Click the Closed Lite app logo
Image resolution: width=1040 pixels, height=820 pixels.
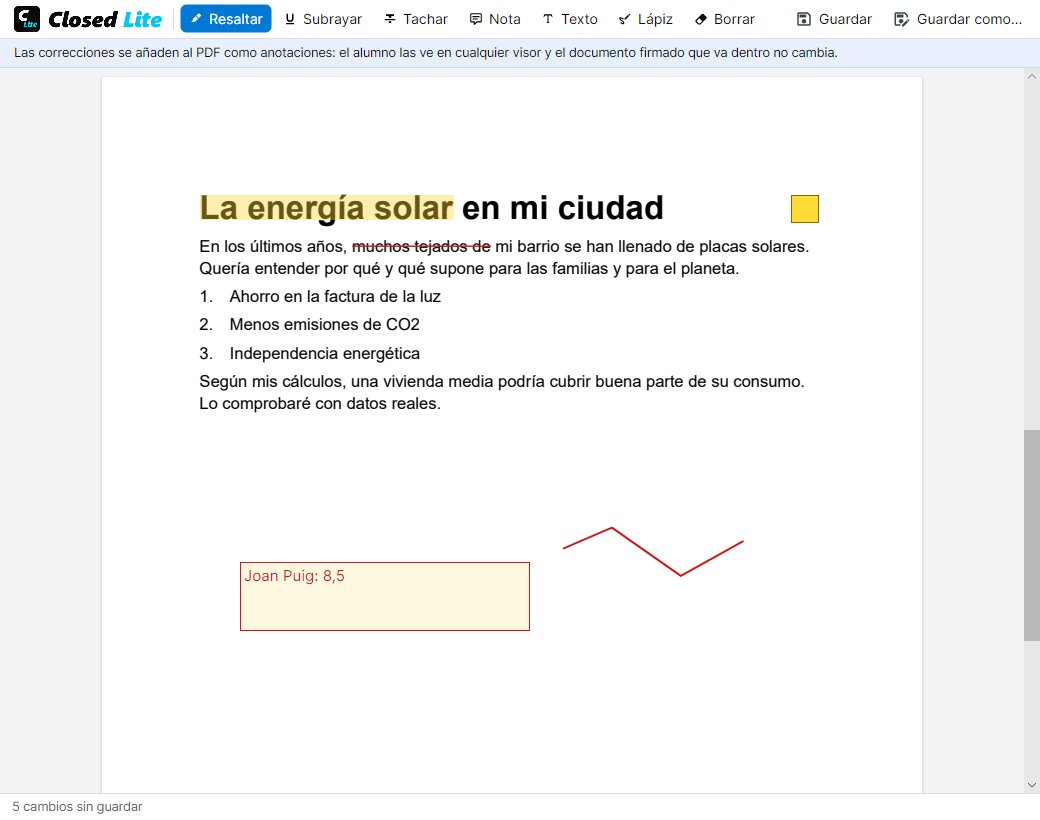coord(88,19)
